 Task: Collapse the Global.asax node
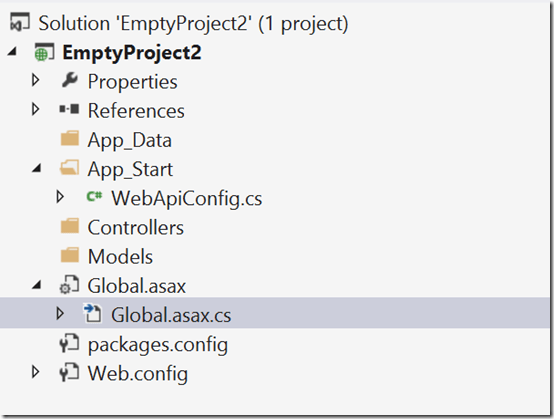click(x=36, y=285)
